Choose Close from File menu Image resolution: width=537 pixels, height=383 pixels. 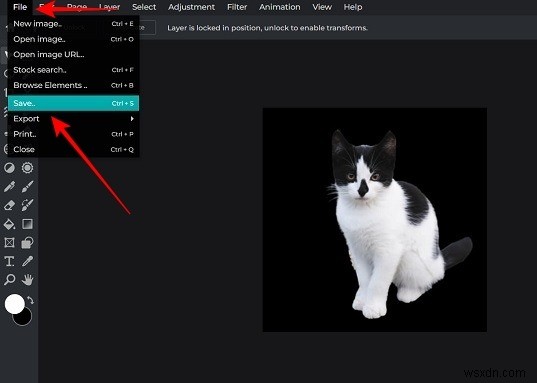[73, 149]
